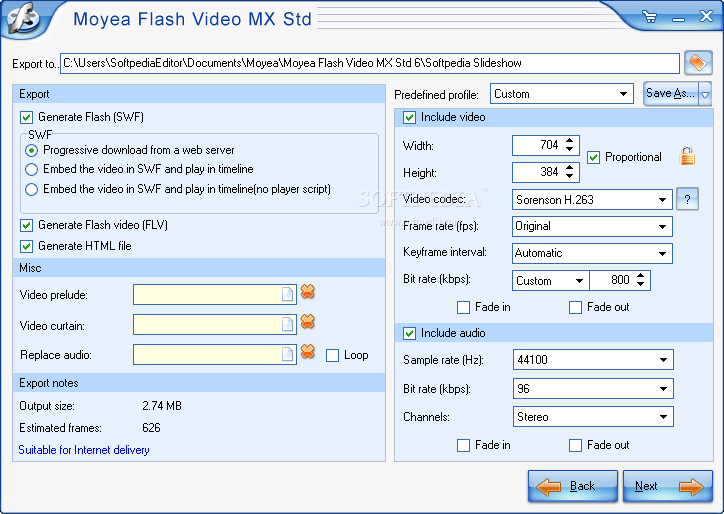
Task: Click the padlock icon beside Proportional
Action: click(x=687, y=156)
